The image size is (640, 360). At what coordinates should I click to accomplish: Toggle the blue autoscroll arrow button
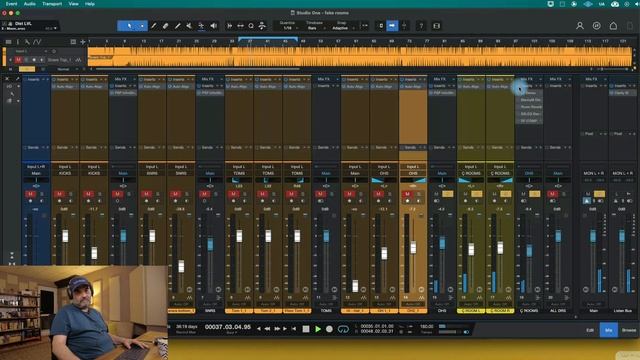click(392, 26)
